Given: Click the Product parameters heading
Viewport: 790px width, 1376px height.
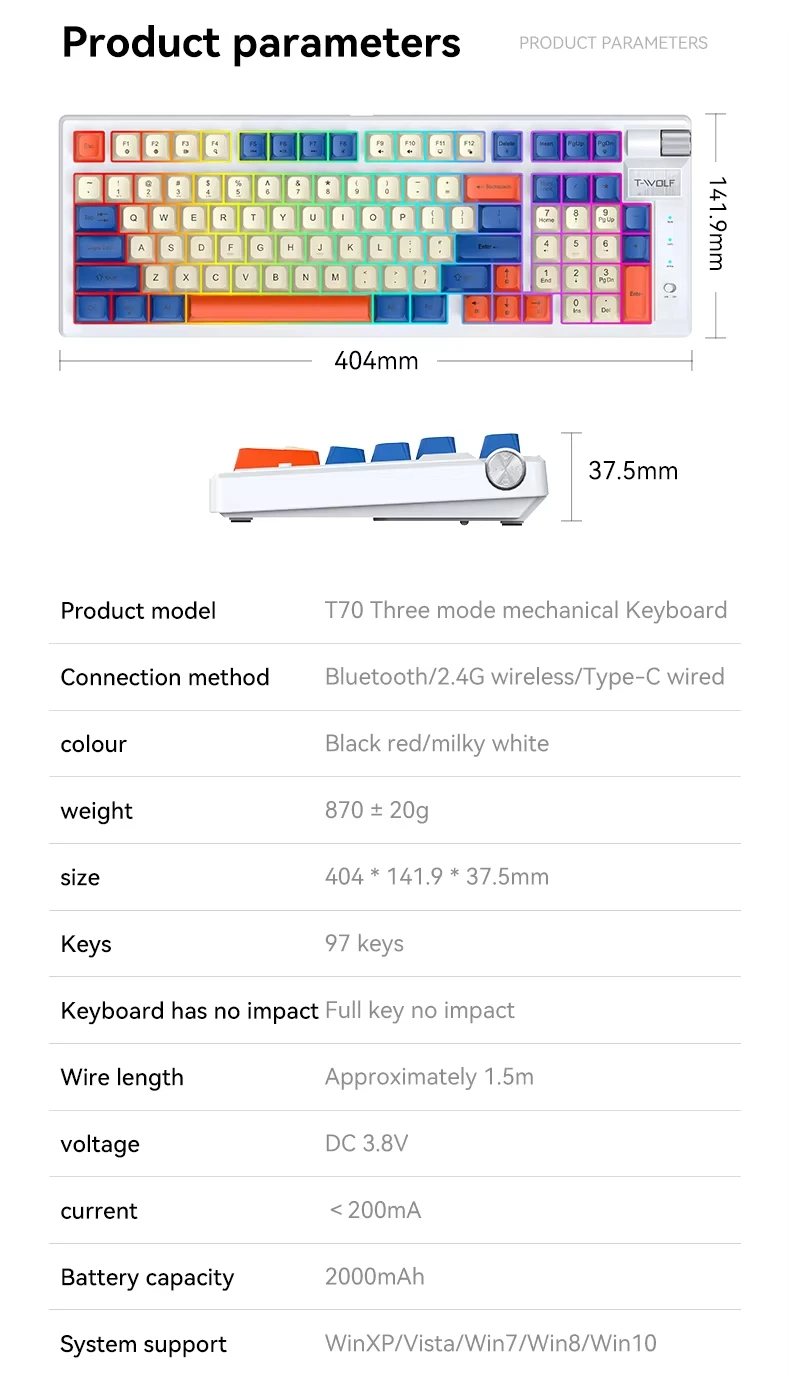Looking at the screenshot, I should click(261, 43).
